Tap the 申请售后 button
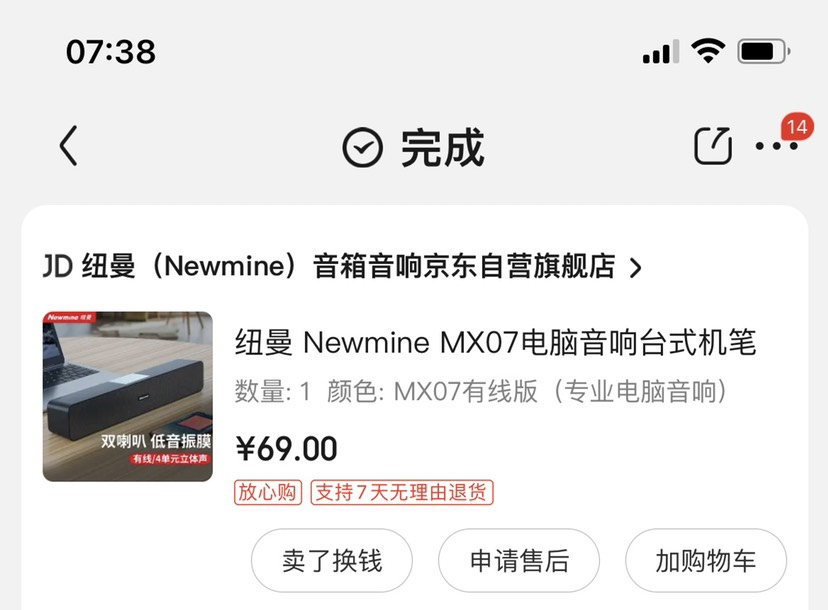This screenshot has height=610, width=828. point(519,560)
